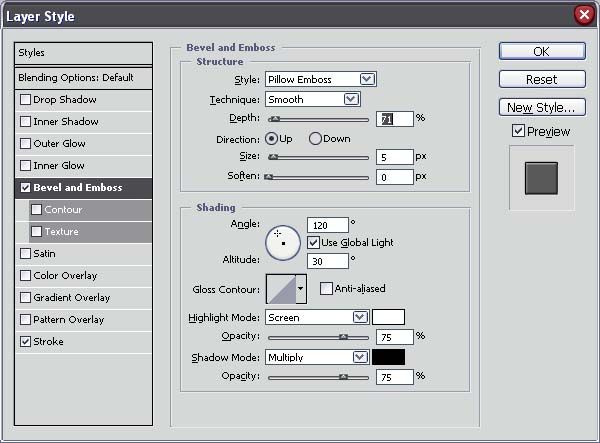This screenshot has height=443, width=600.
Task: Open the Texture sub-option label
Action: click(x=62, y=231)
